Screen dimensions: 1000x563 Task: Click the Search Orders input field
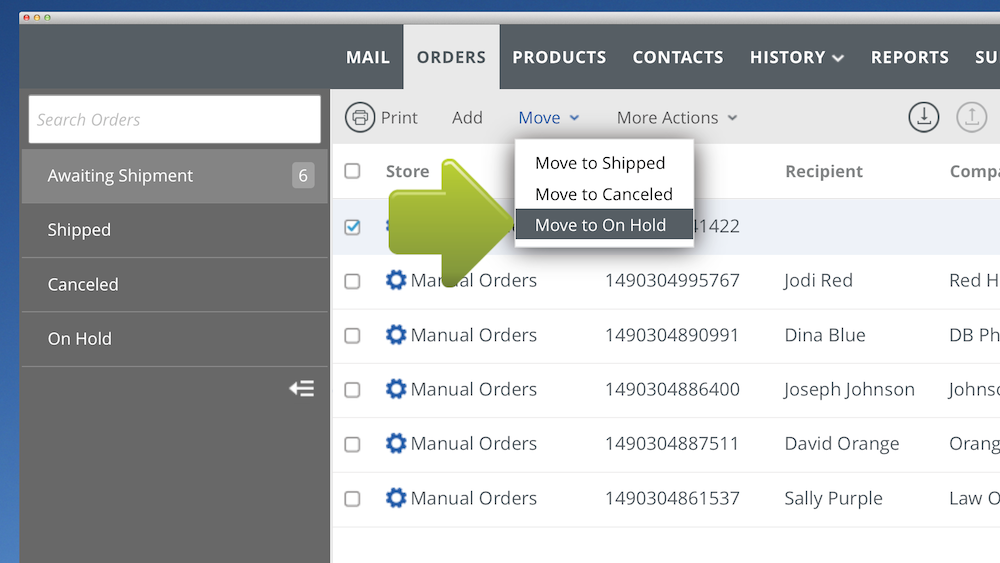pyautogui.click(x=175, y=119)
